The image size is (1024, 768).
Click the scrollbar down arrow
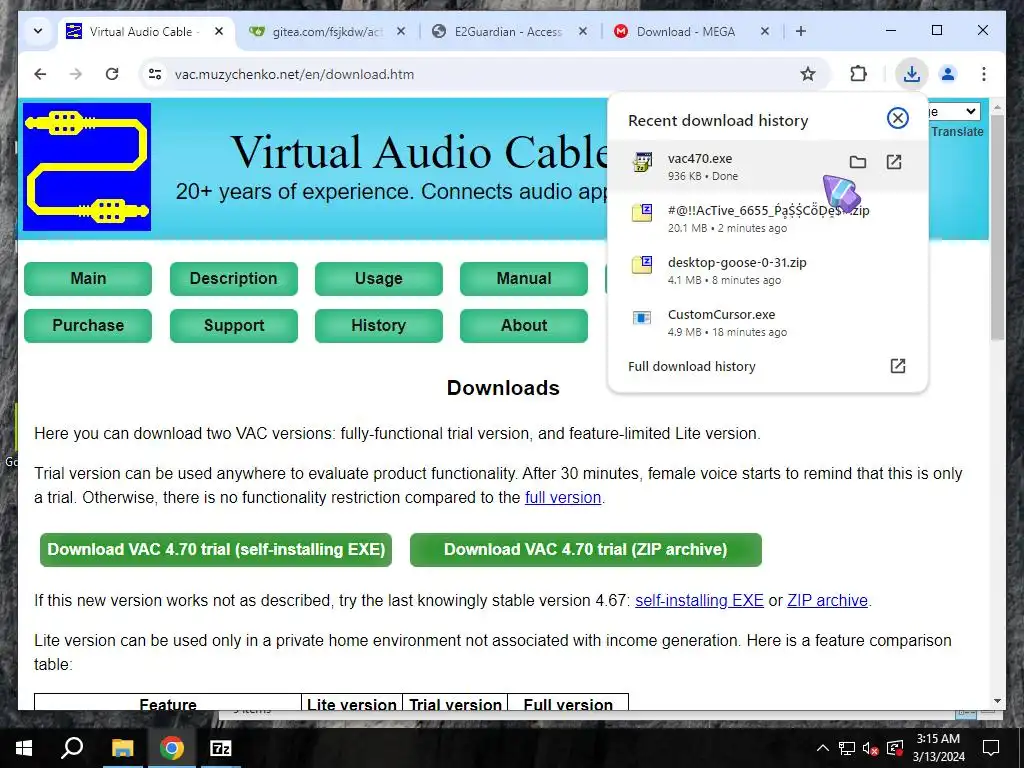pos(997,701)
